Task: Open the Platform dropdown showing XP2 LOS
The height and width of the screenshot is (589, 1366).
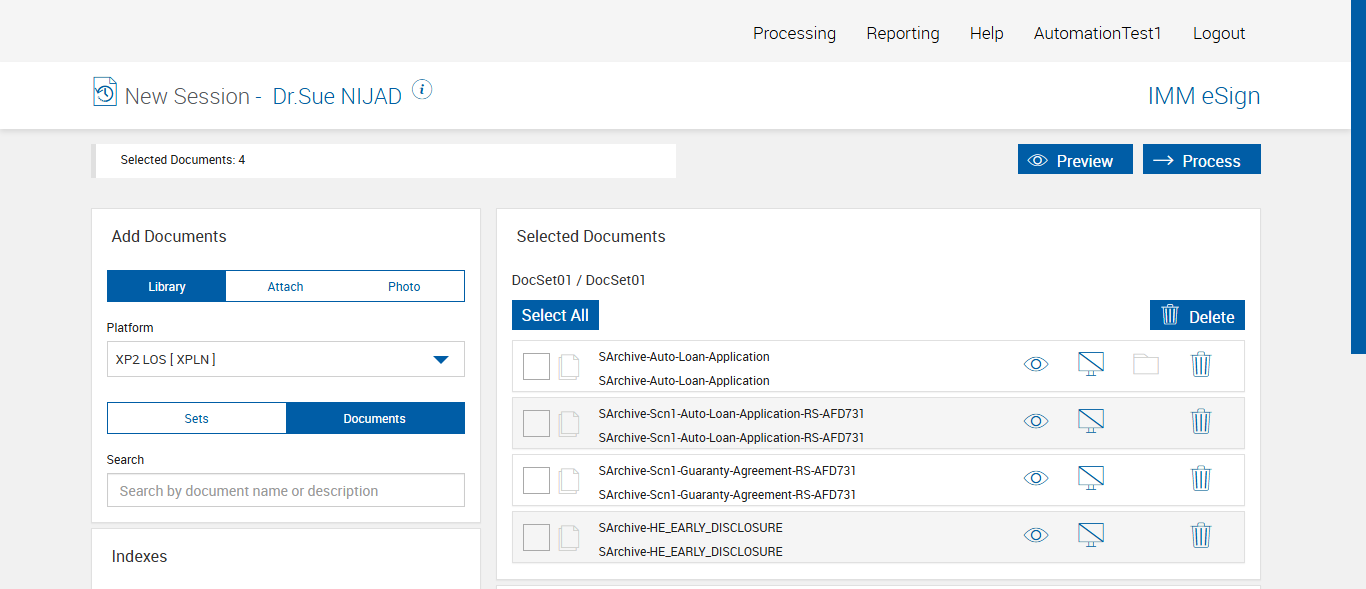Action: 285,359
